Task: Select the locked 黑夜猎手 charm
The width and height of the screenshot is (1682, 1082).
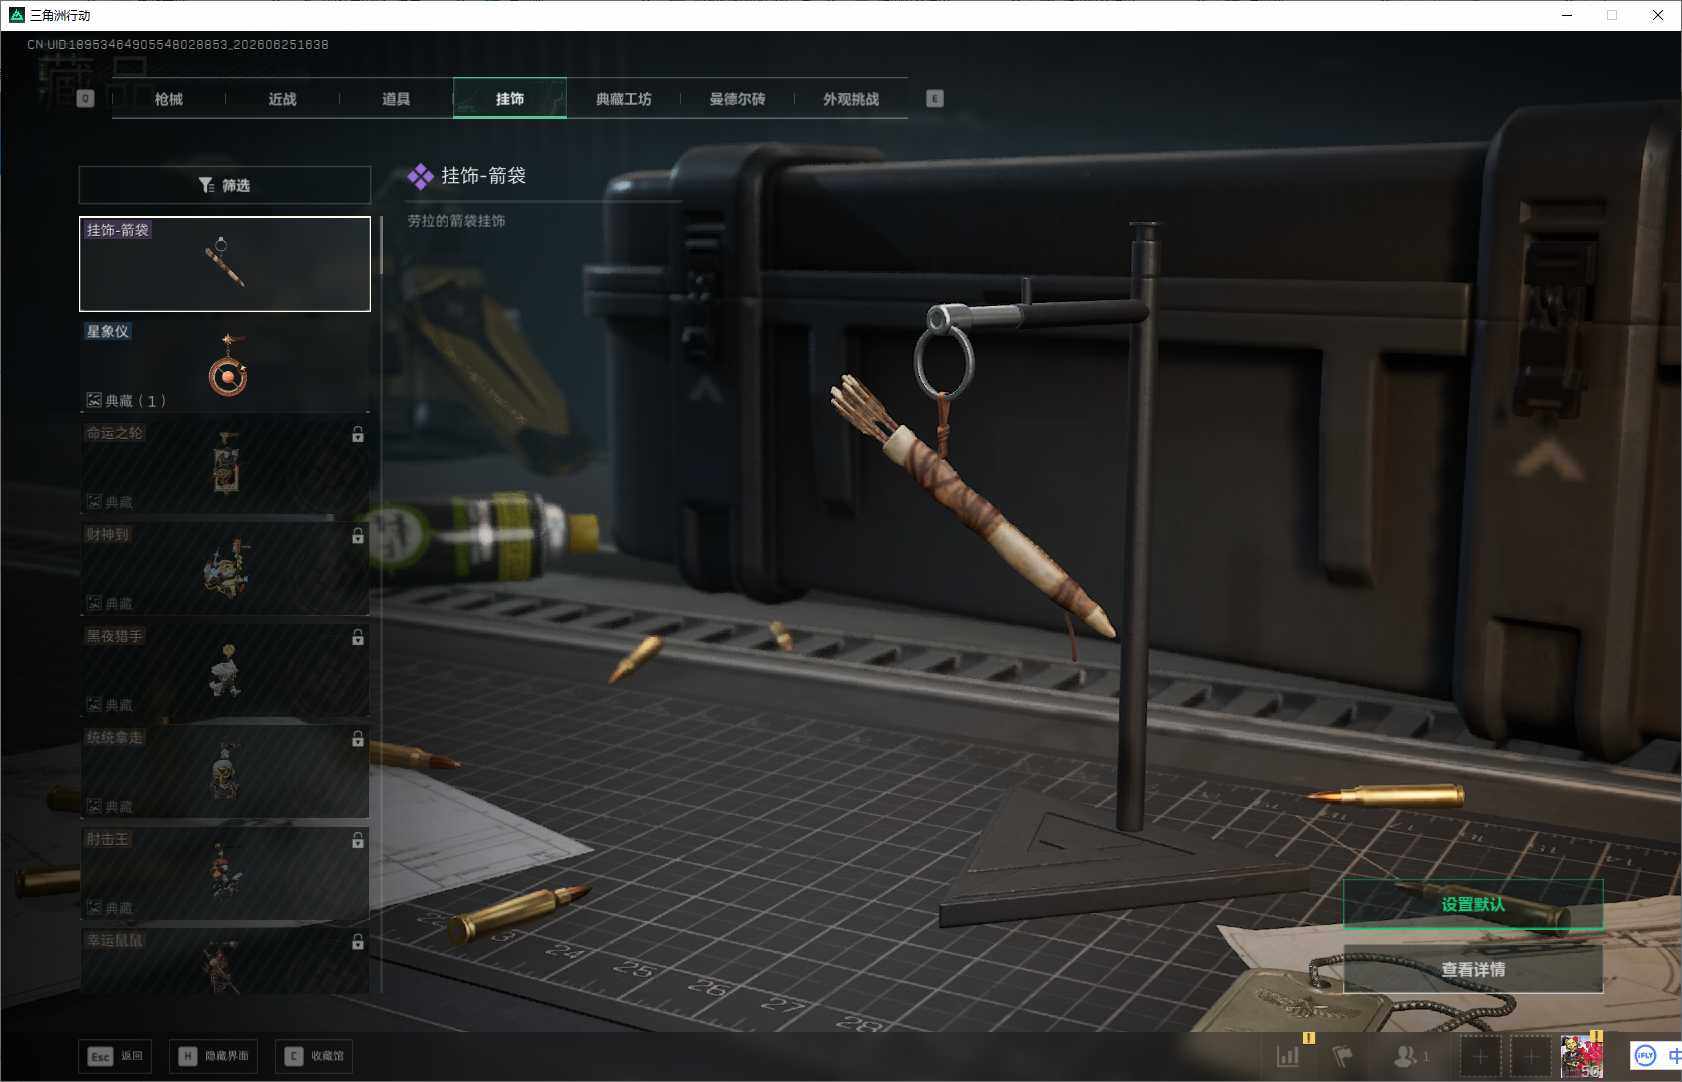Action: pos(225,670)
